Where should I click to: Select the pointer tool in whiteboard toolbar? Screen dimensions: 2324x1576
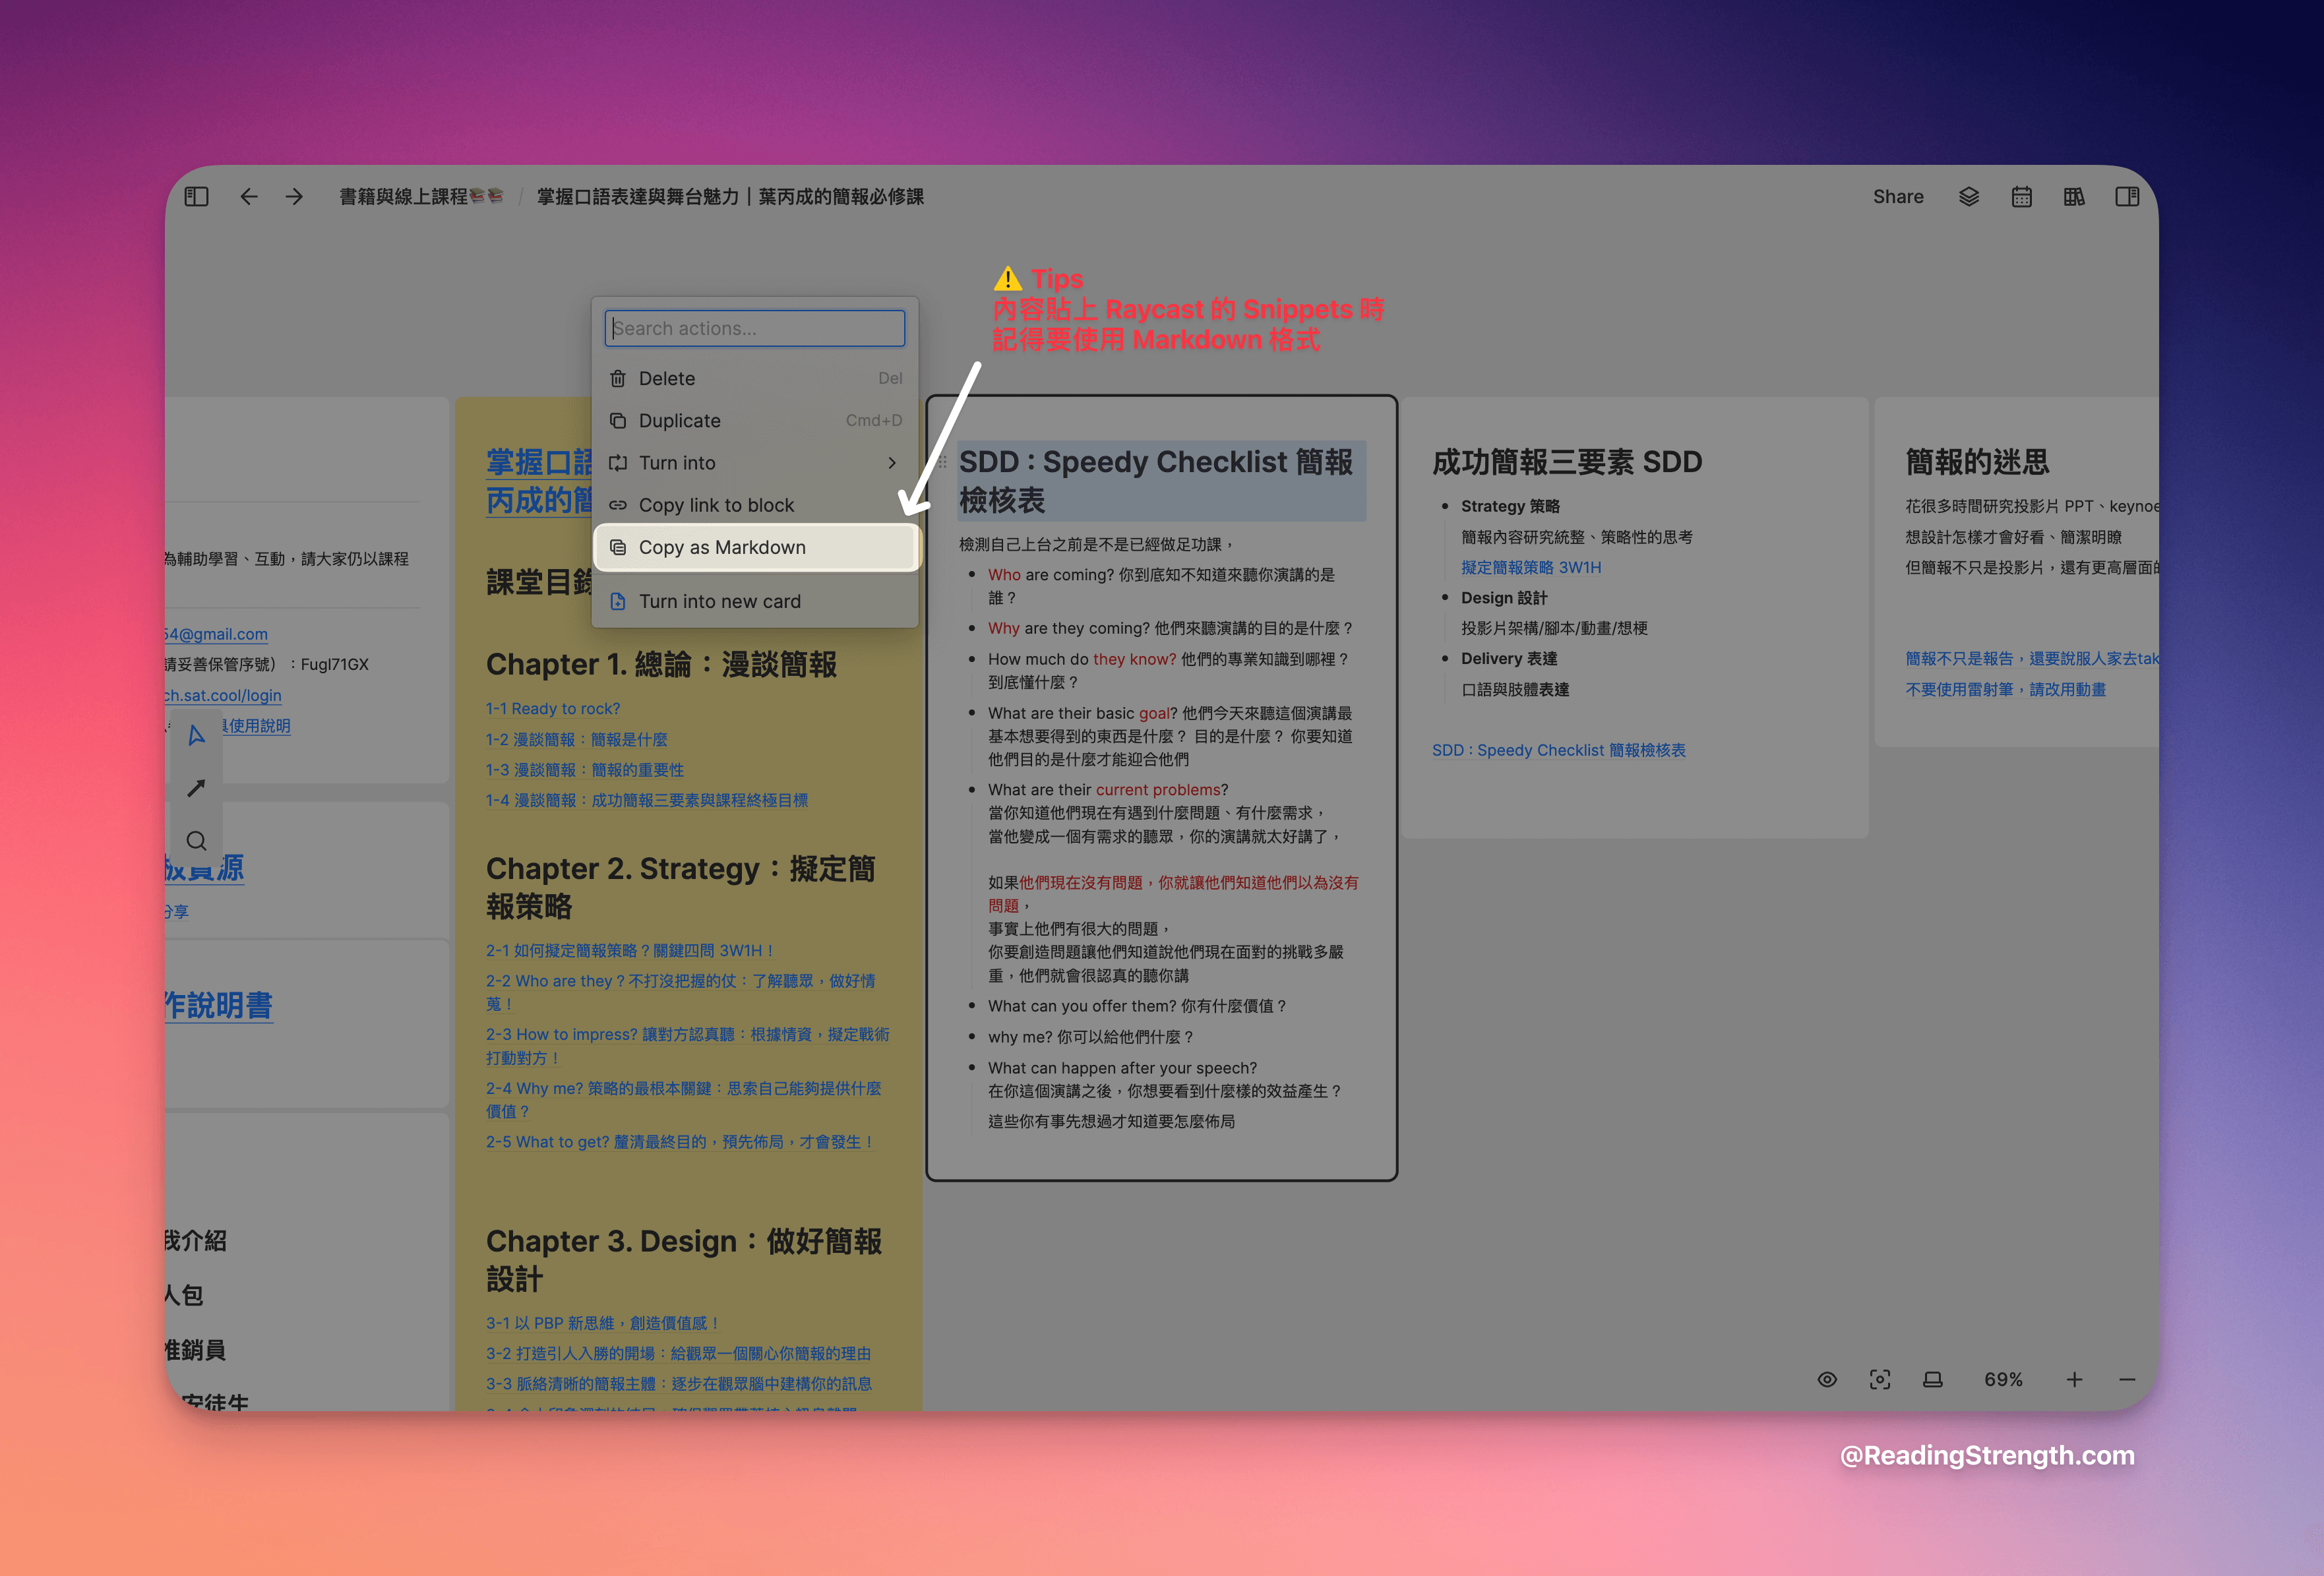[x=197, y=735]
